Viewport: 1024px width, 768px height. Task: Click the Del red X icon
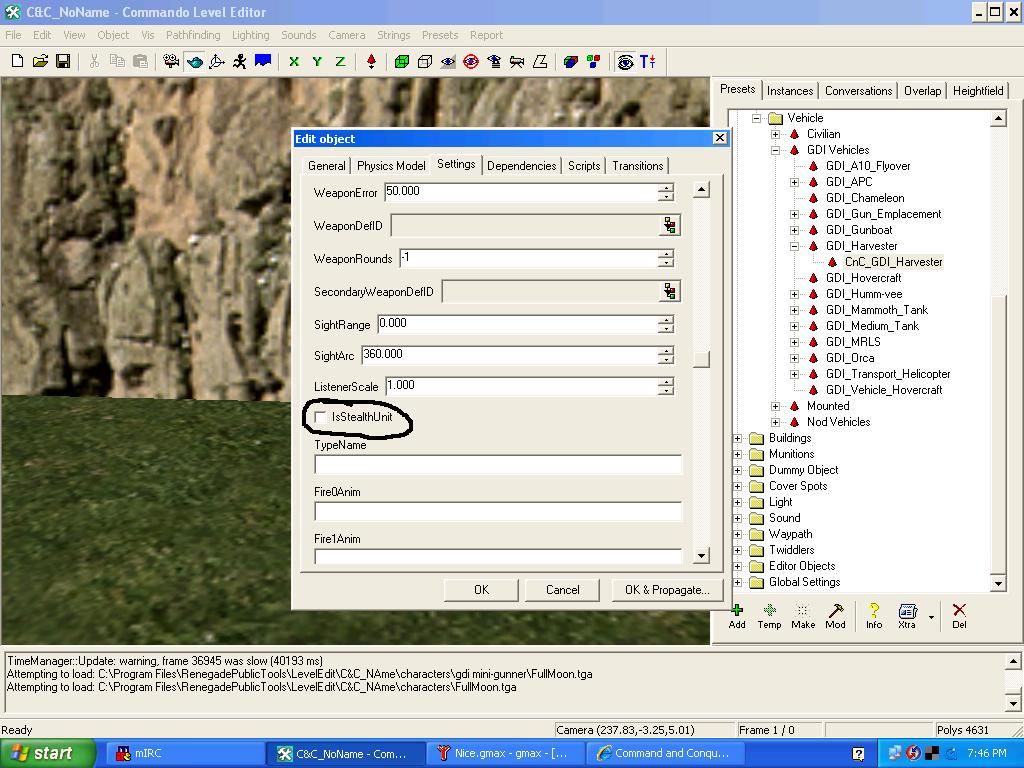959,615
